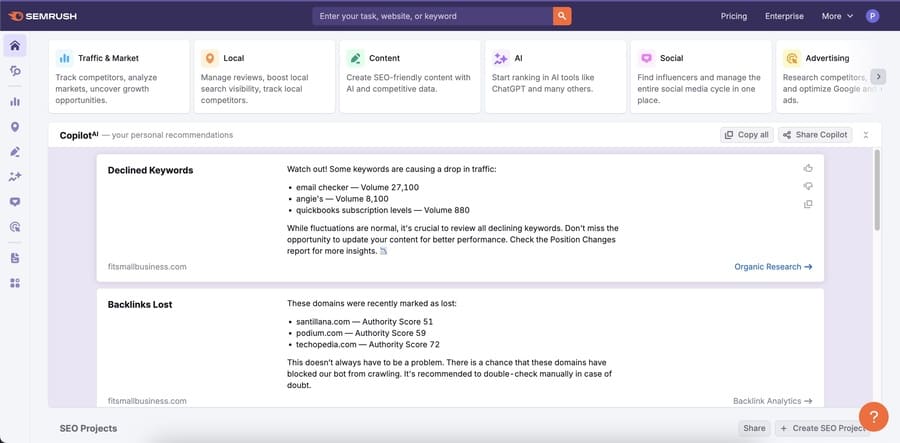
Task: Open the Home sidebar icon
Action: pos(15,45)
